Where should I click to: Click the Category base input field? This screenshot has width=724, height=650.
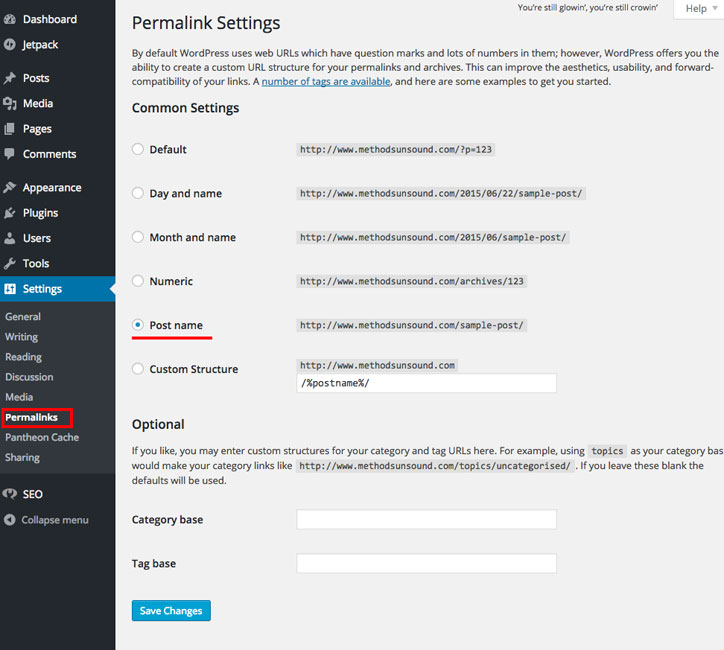click(426, 519)
